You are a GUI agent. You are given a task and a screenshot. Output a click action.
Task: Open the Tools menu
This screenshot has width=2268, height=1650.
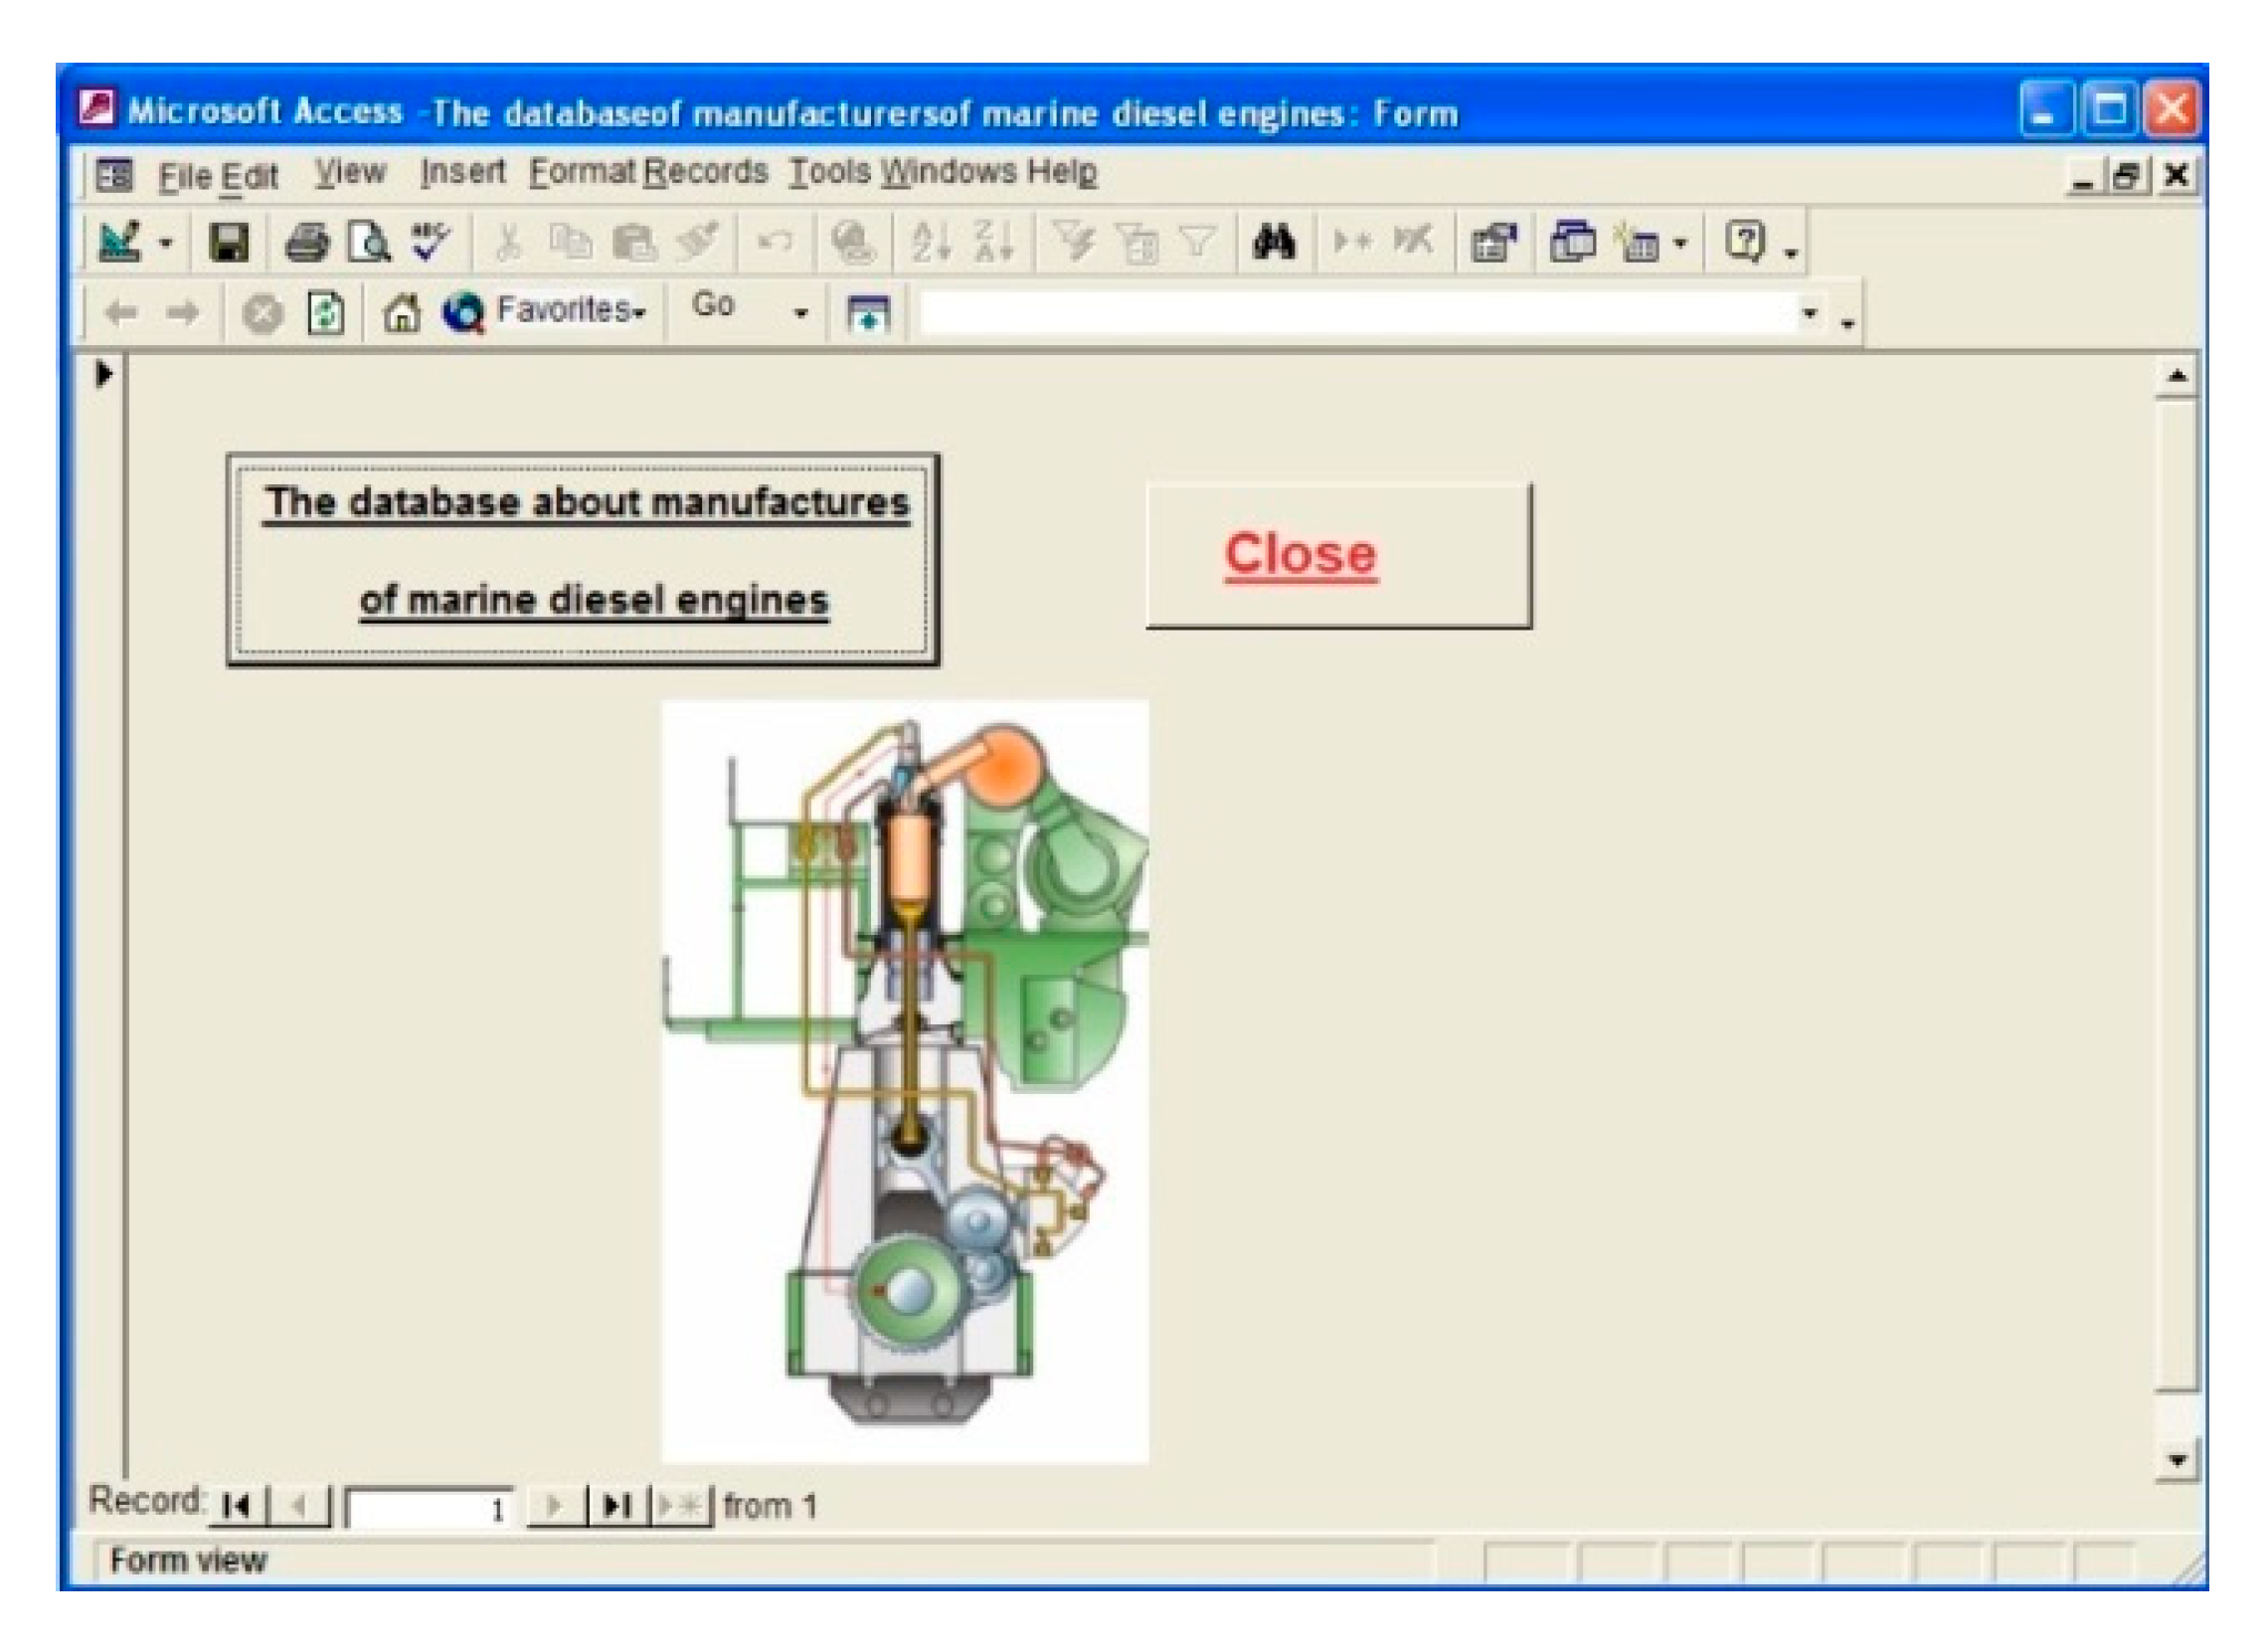coord(830,173)
